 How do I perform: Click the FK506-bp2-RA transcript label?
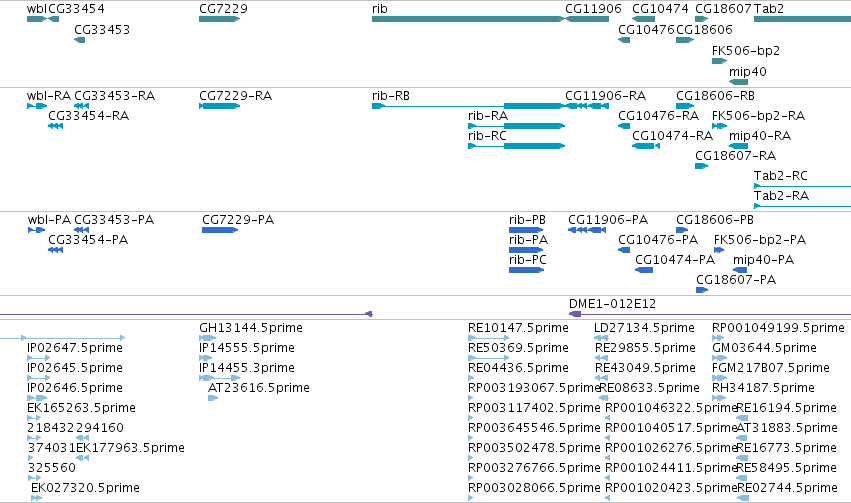tap(758, 116)
